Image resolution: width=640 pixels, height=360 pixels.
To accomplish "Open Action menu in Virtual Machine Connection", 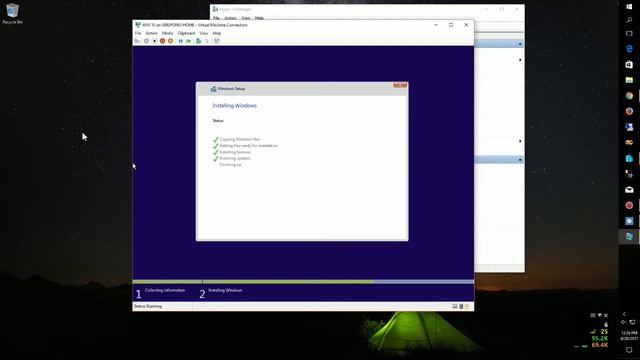I will pyautogui.click(x=151, y=33).
